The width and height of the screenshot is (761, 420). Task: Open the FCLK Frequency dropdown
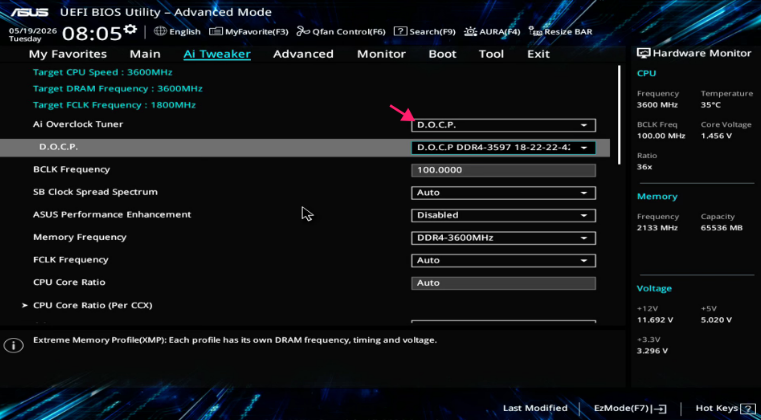(503, 260)
